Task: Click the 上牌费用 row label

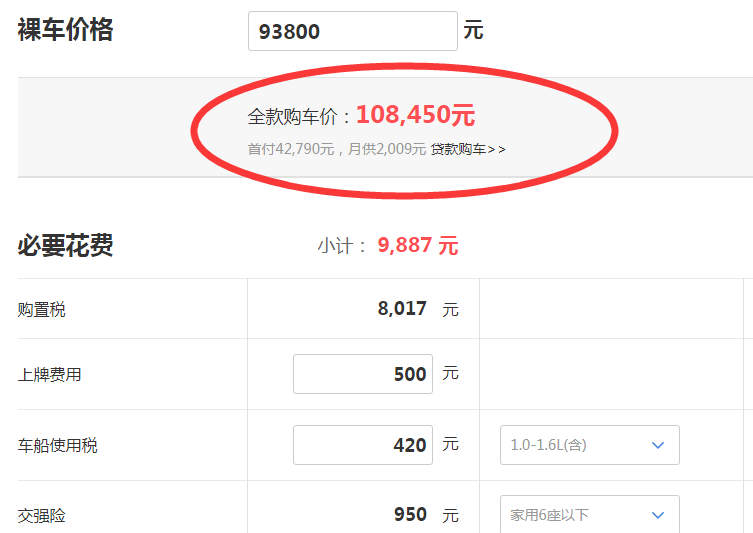Action: [x=49, y=375]
